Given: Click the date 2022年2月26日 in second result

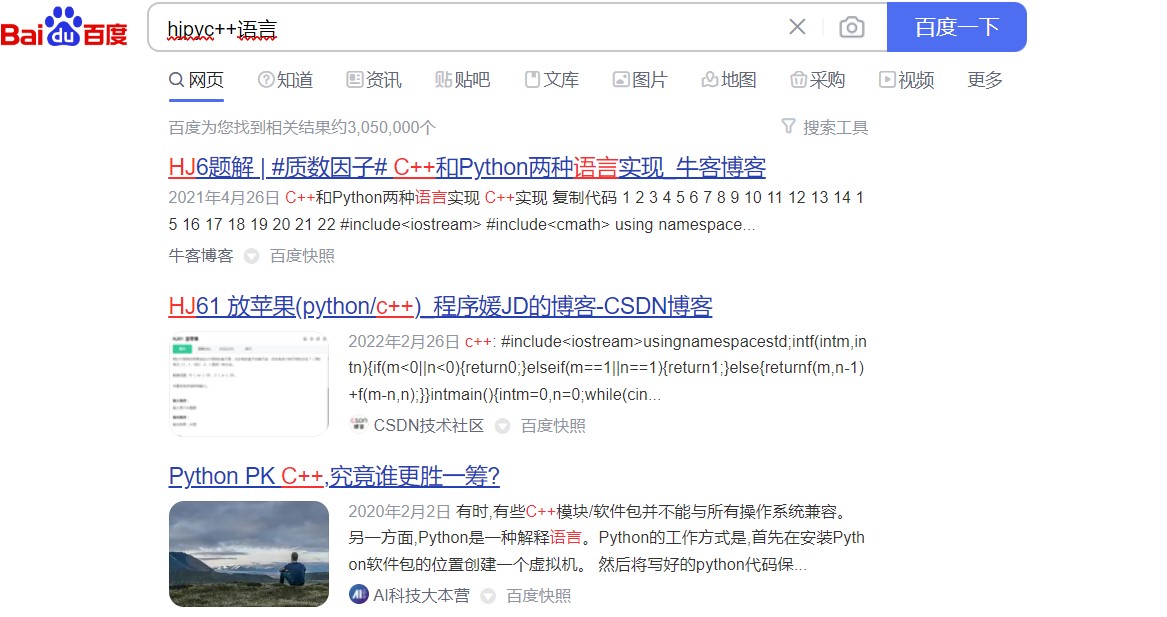Looking at the screenshot, I should [x=404, y=342].
